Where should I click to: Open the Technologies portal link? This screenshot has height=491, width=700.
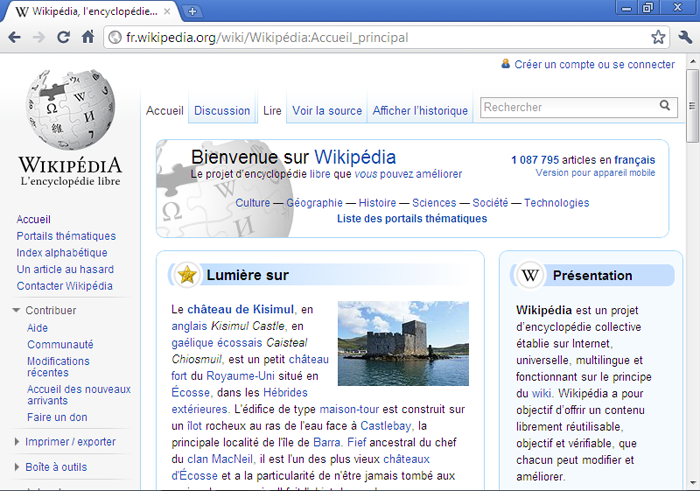coord(556,203)
